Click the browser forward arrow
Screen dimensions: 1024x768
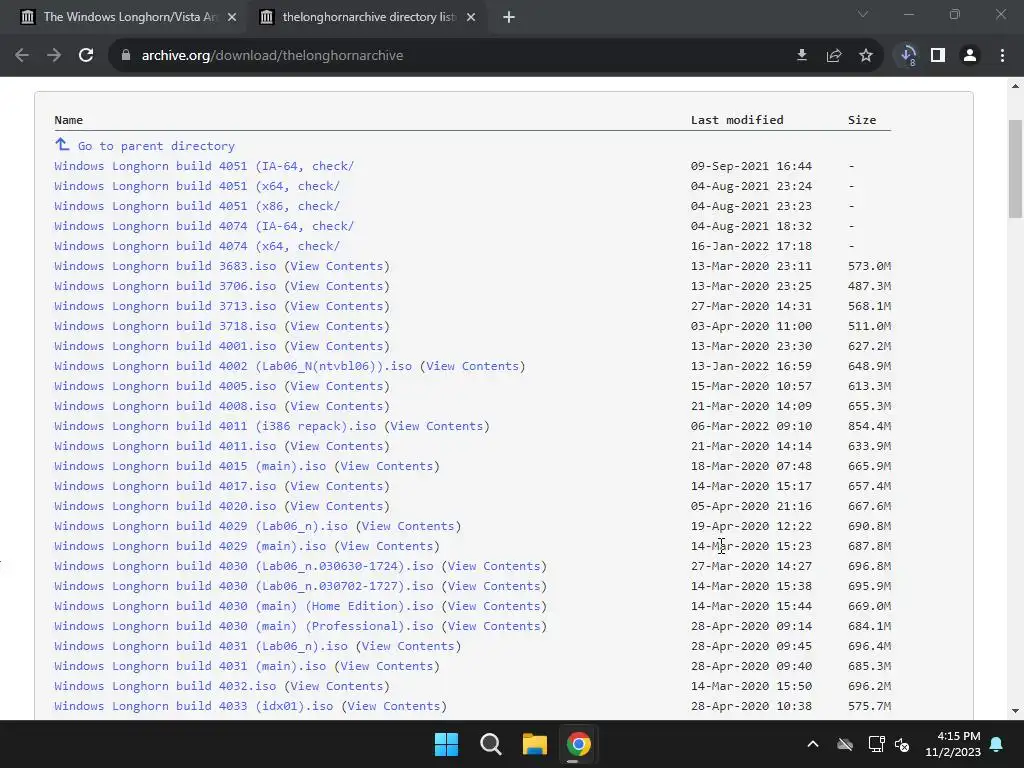[54, 56]
